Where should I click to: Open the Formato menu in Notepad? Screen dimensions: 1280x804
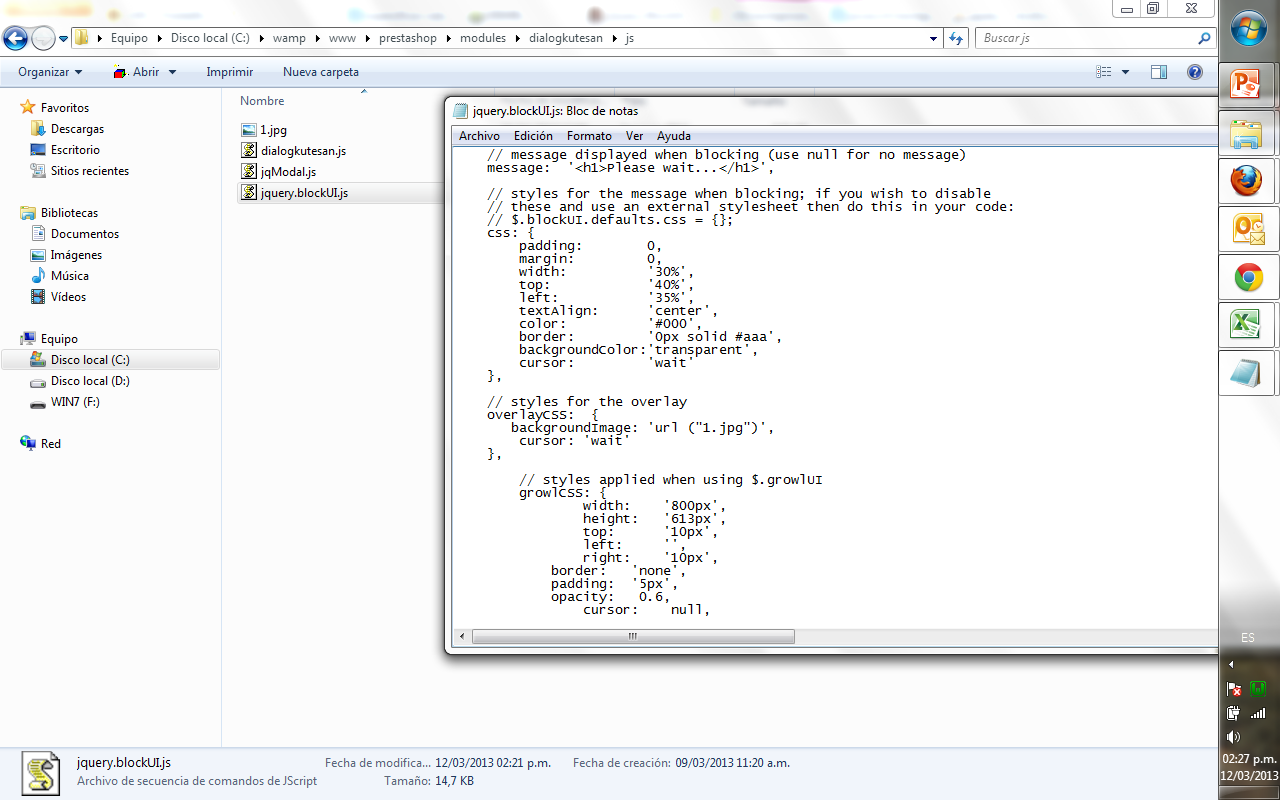589,136
